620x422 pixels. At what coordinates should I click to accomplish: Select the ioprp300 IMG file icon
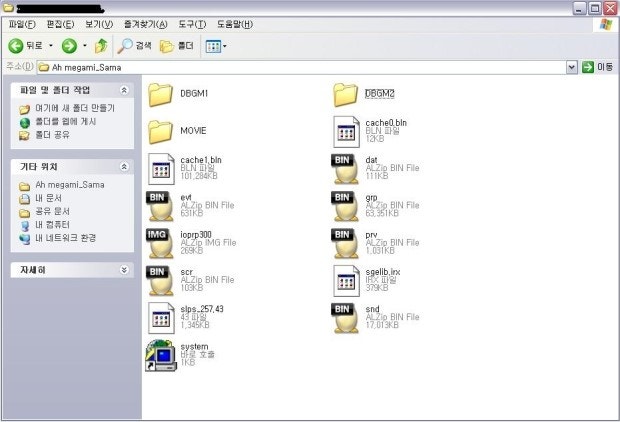[x=160, y=239]
